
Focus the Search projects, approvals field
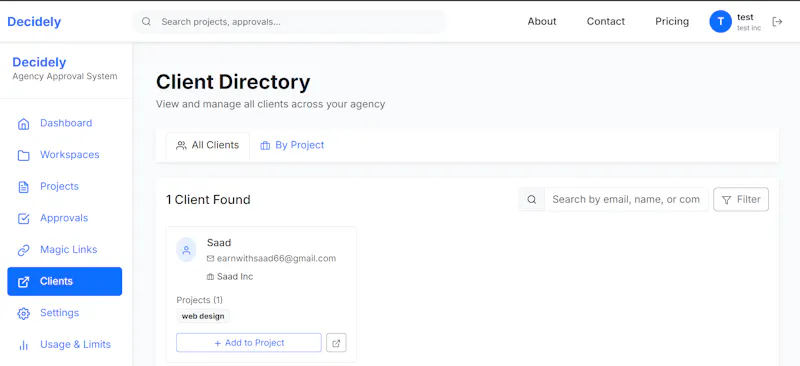tap(289, 22)
